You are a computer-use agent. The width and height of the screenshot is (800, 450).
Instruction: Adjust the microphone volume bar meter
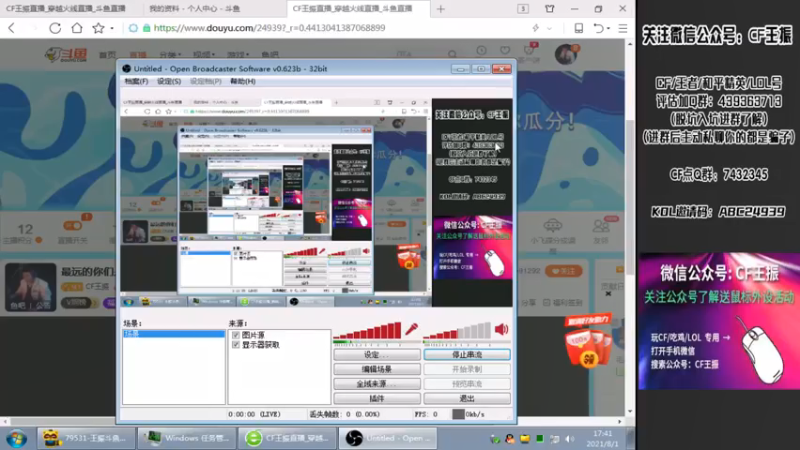point(367,331)
